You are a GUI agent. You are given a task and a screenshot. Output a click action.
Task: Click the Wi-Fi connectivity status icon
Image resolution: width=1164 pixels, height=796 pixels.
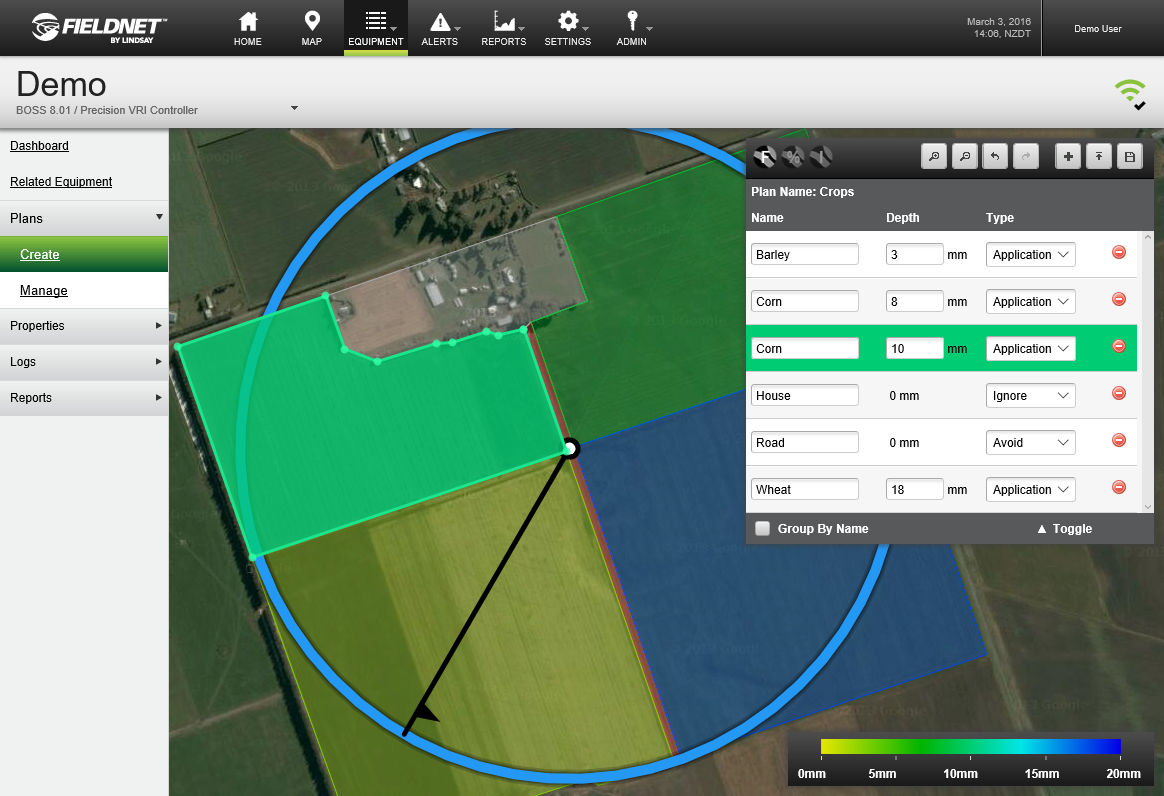point(1130,92)
